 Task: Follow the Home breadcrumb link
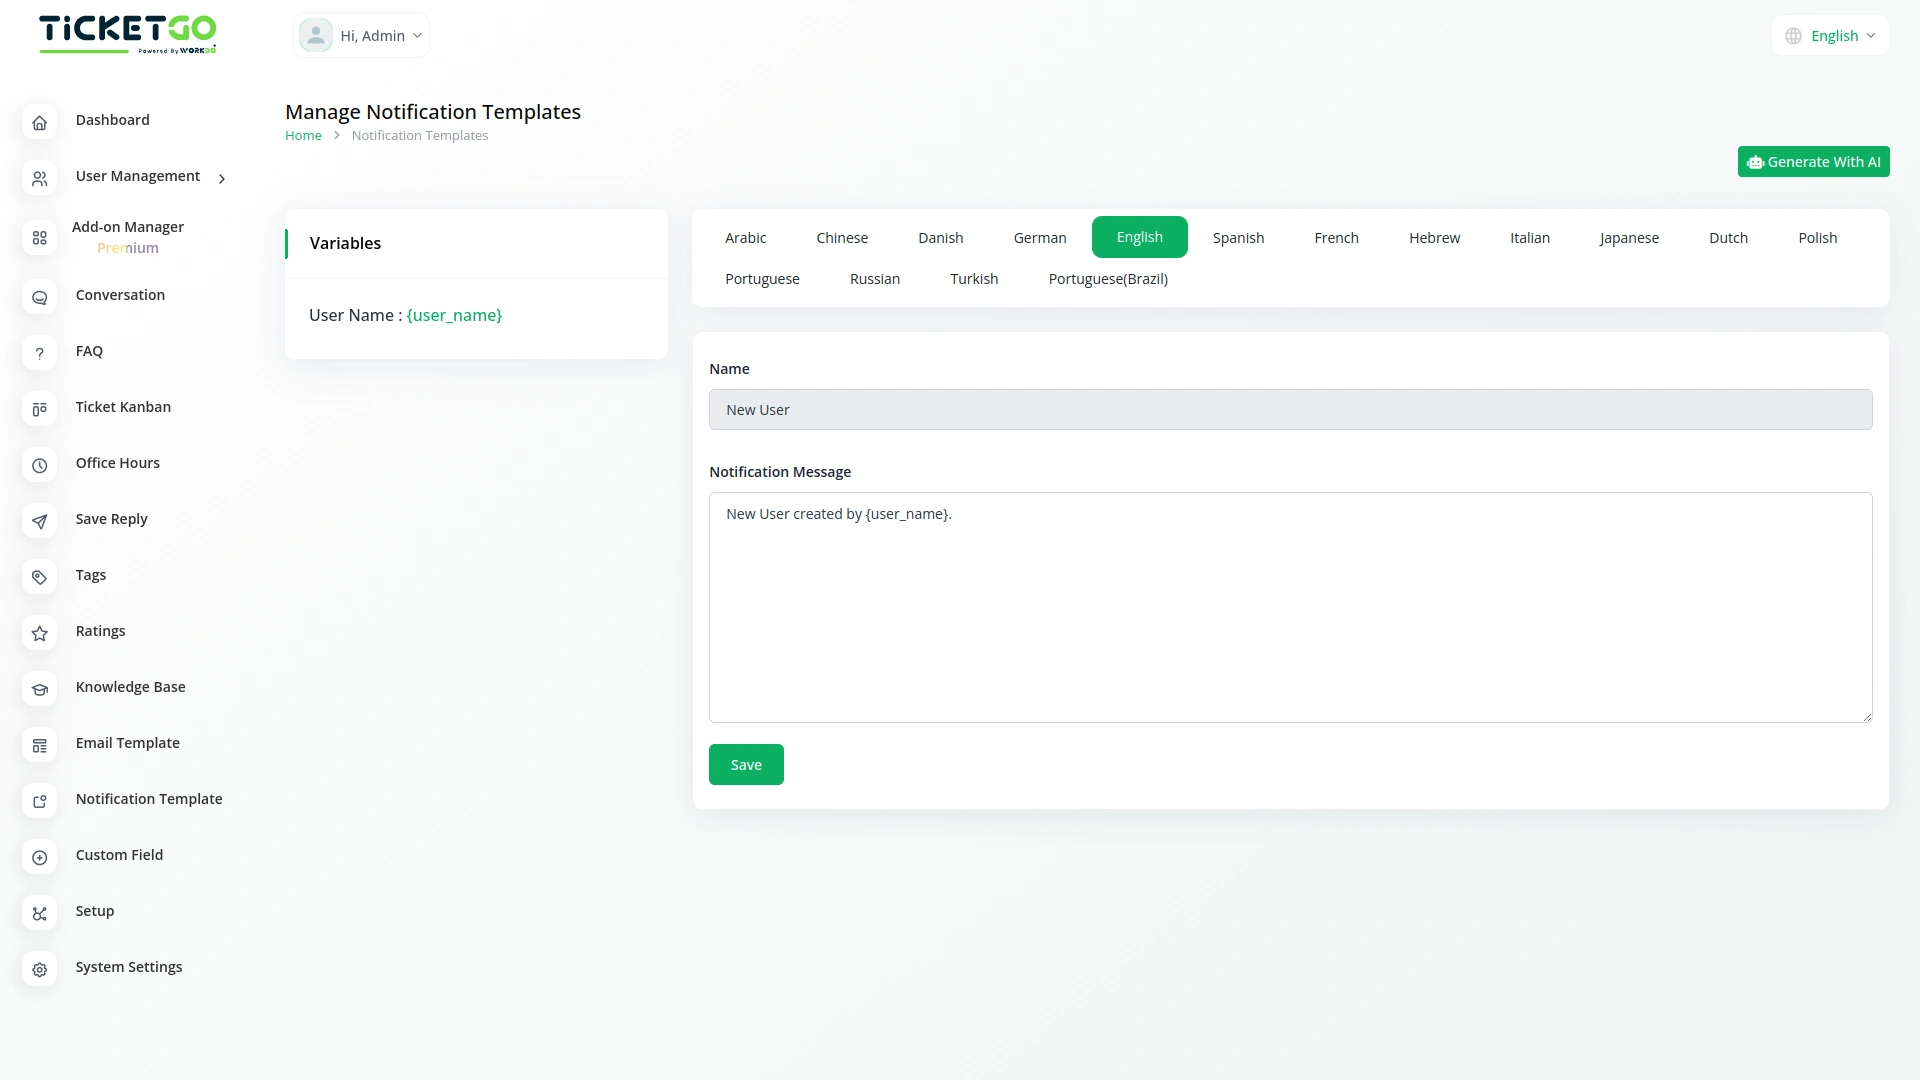[303, 136]
